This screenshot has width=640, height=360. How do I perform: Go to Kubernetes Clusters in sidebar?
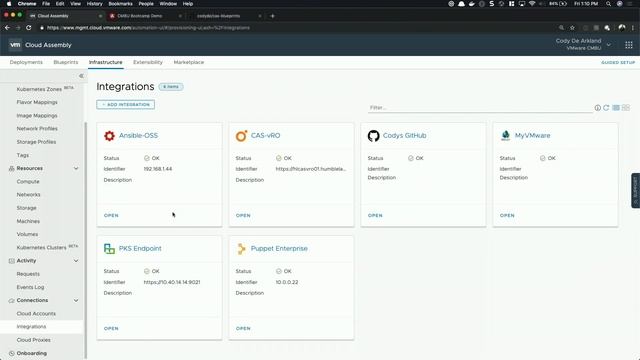coord(41,248)
